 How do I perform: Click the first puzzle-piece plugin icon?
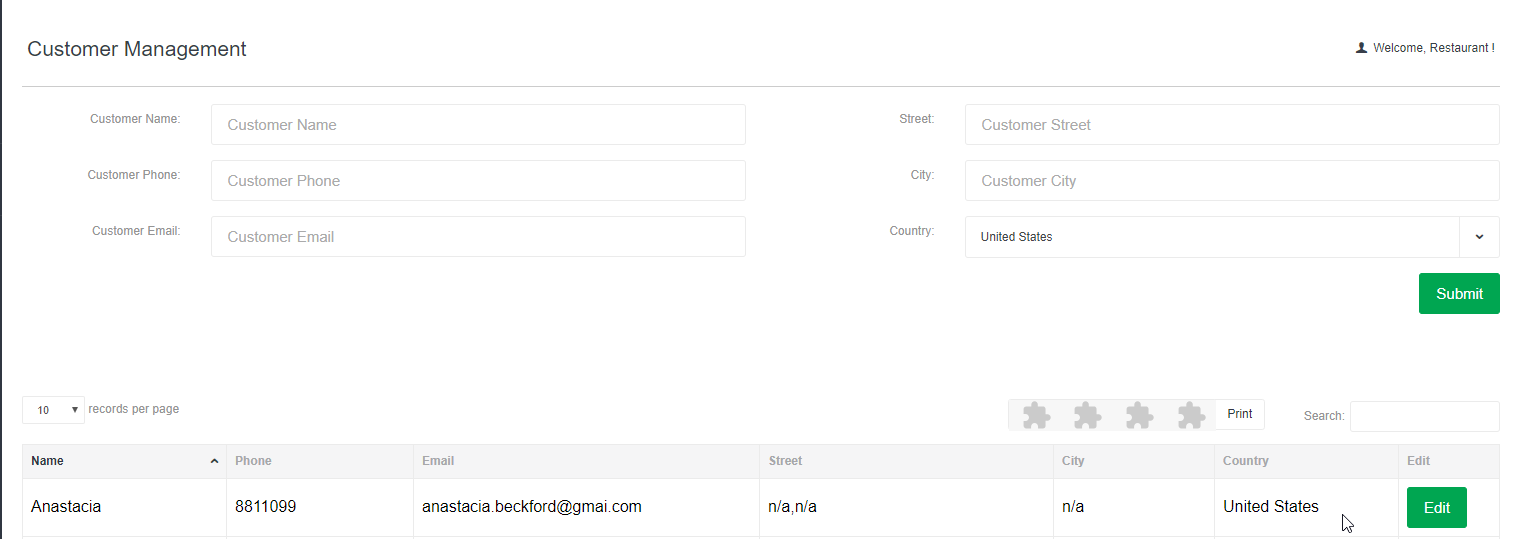coord(1036,415)
